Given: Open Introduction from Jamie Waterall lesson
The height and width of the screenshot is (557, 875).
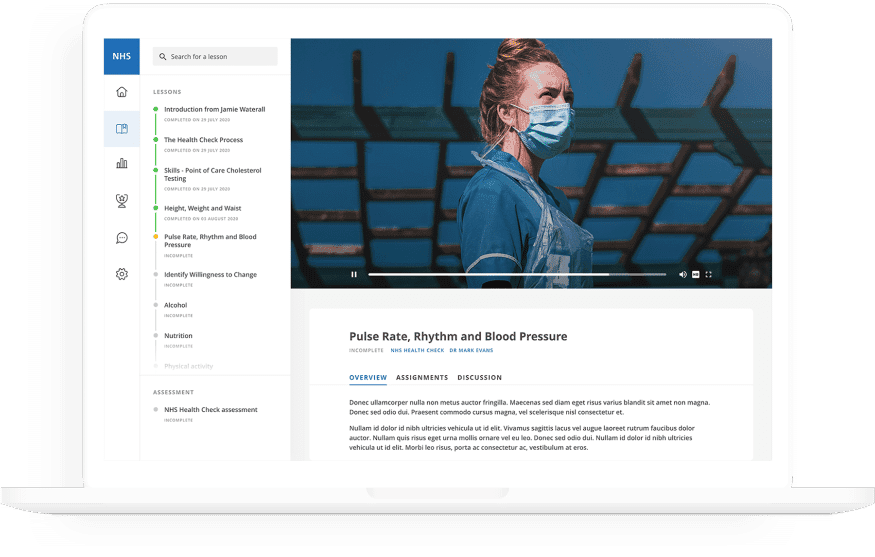Looking at the screenshot, I should pos(214,109).
